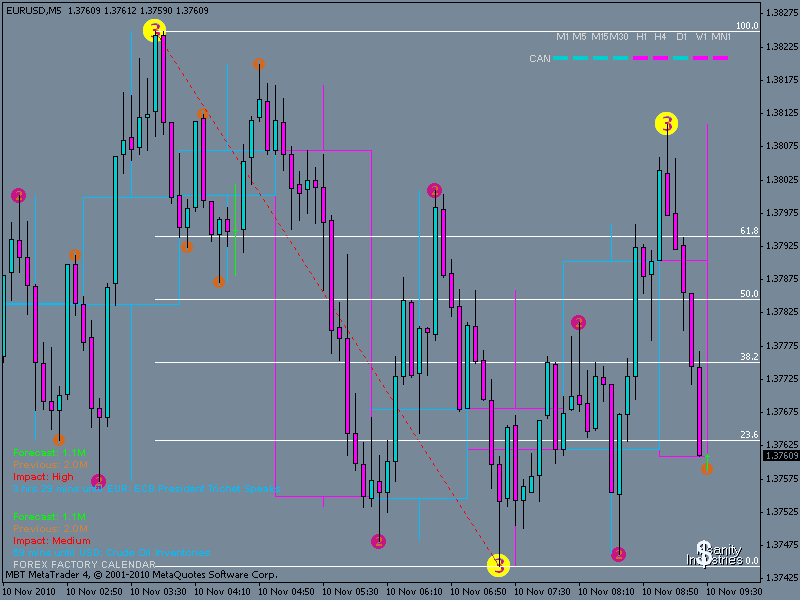Click Forecast: 1.1M above Impact: High

coord(49,453)
